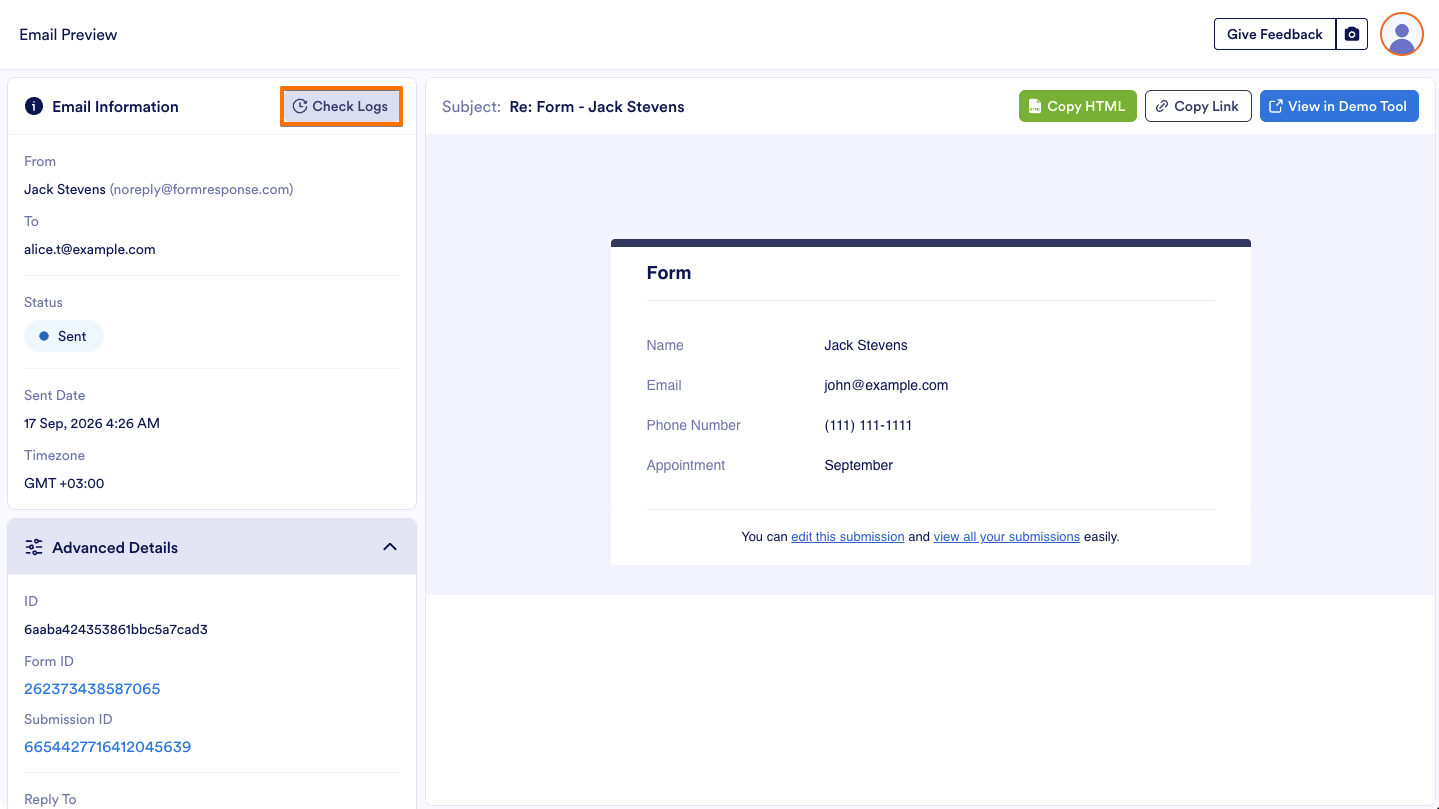This screenshot has height=809, width=1439.
Task: Open the user profile avatar
Action: click(x=1402, y=34)
